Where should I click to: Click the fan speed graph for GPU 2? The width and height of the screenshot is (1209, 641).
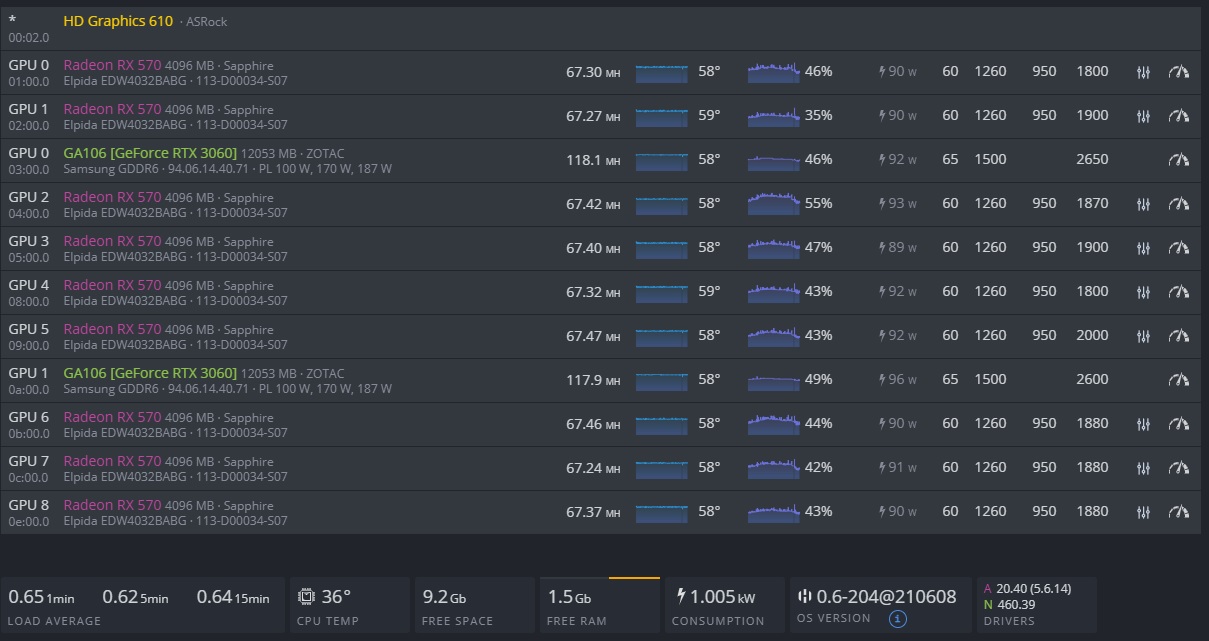pos(773,203)
